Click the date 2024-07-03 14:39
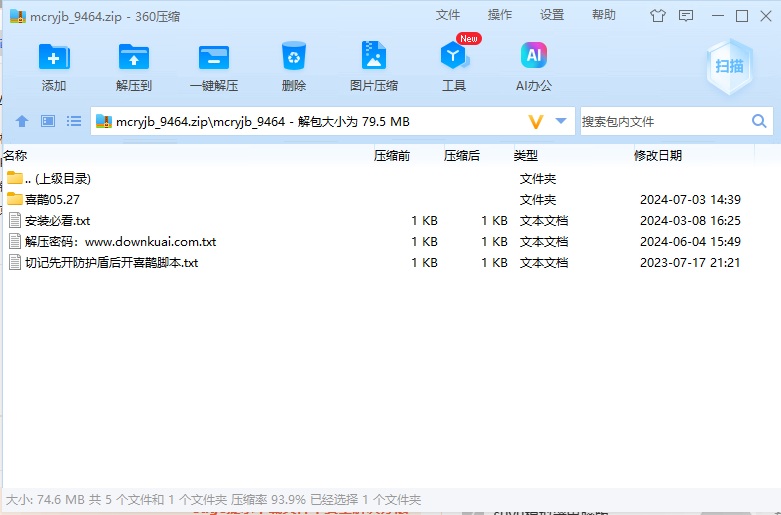Screen dimensions: 781x515 click(x=690, y=200)
